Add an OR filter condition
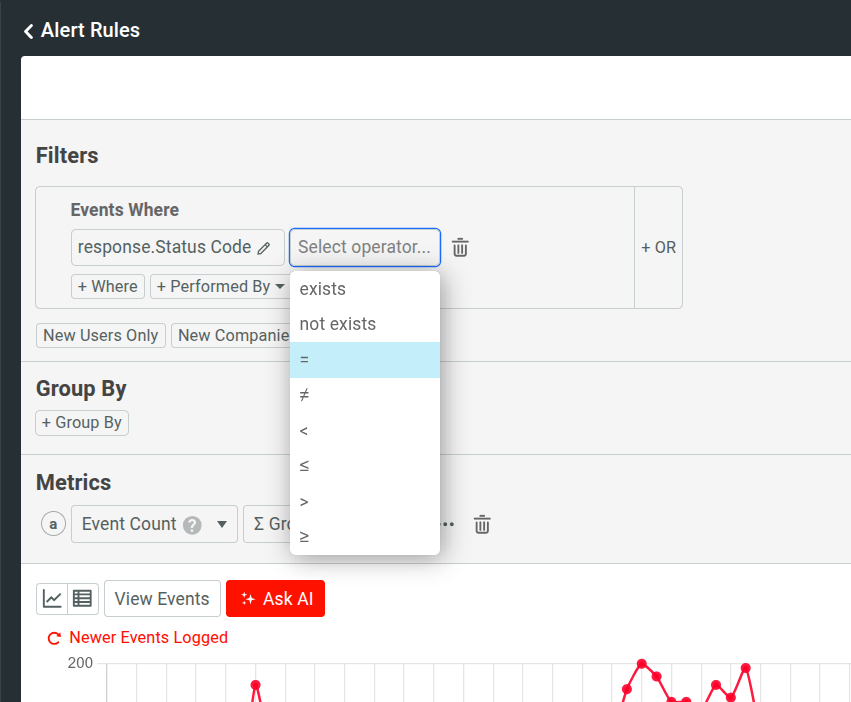This screenshot has width=851, height=702. [x=658, y=248]
